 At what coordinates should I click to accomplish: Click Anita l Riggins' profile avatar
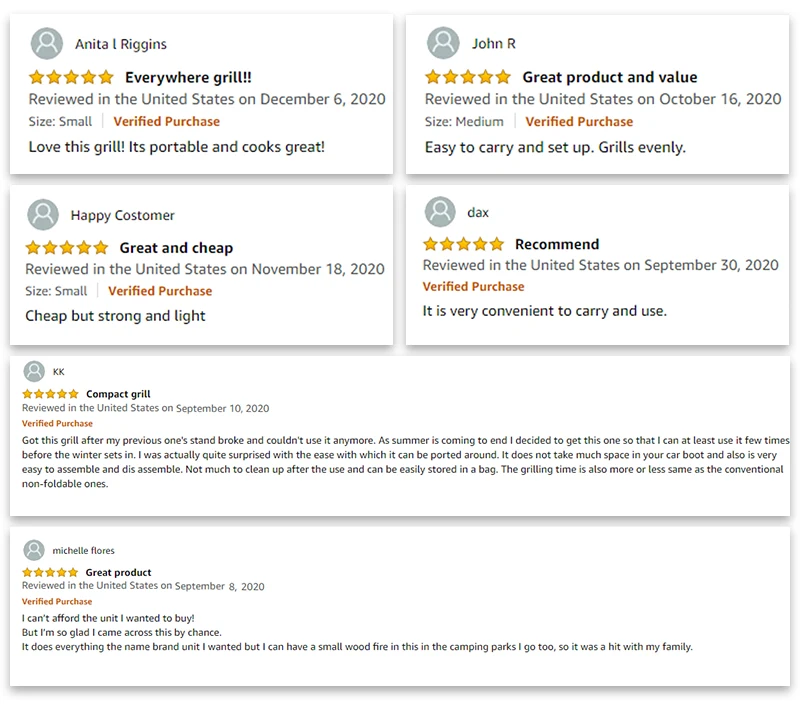[x=47, y=44]
